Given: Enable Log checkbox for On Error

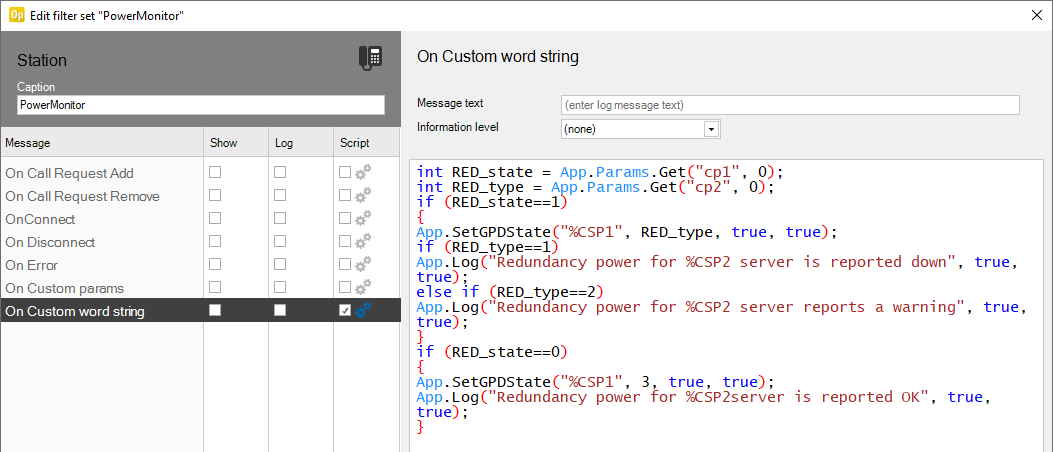Looking at the screenshot, I should 280,264.
